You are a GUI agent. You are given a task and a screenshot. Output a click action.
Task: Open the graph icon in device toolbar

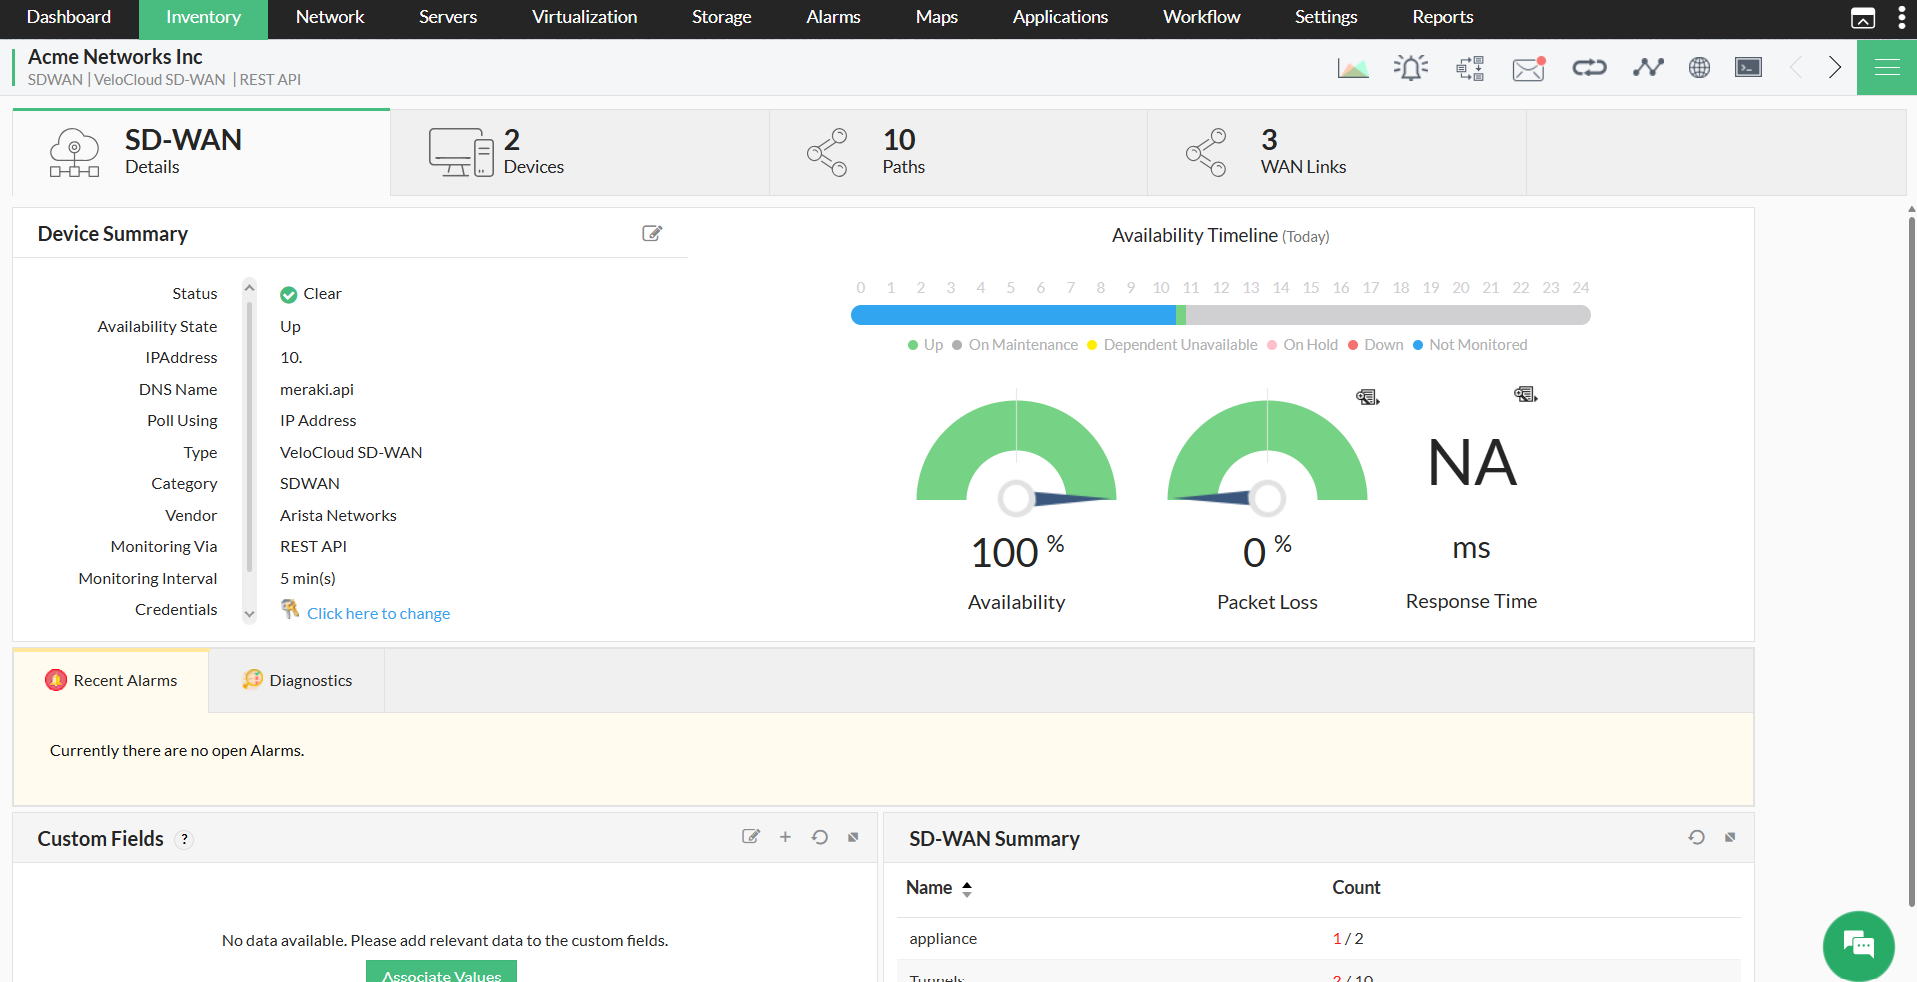[x=1353, y=68]
